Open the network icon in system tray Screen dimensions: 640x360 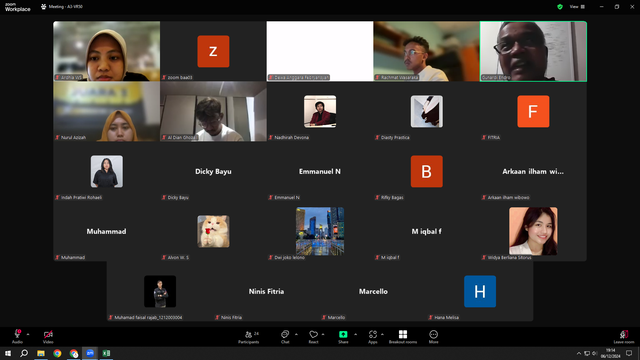[x=587, y=353]
